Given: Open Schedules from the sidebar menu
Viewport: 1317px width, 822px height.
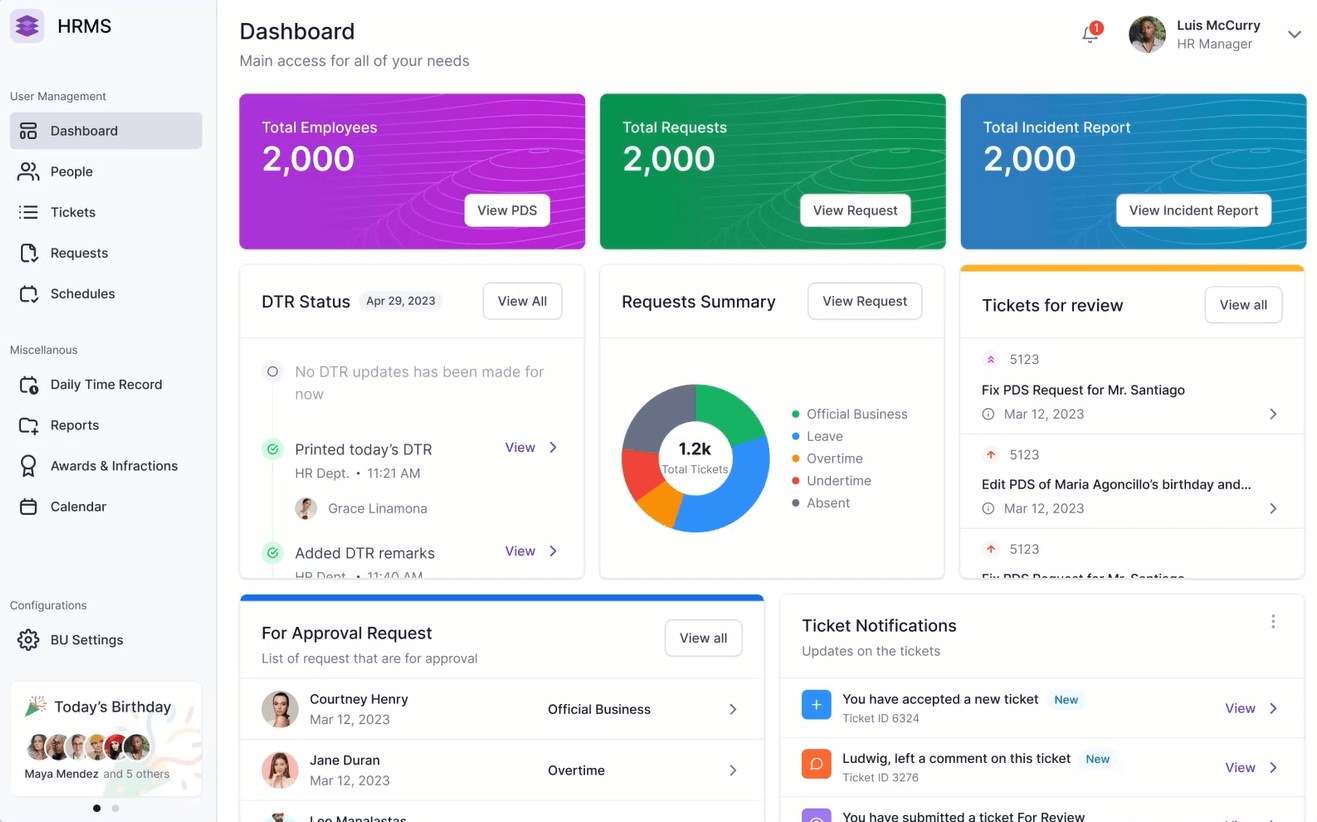Looking at the screenshot, I should click(82, 294).
